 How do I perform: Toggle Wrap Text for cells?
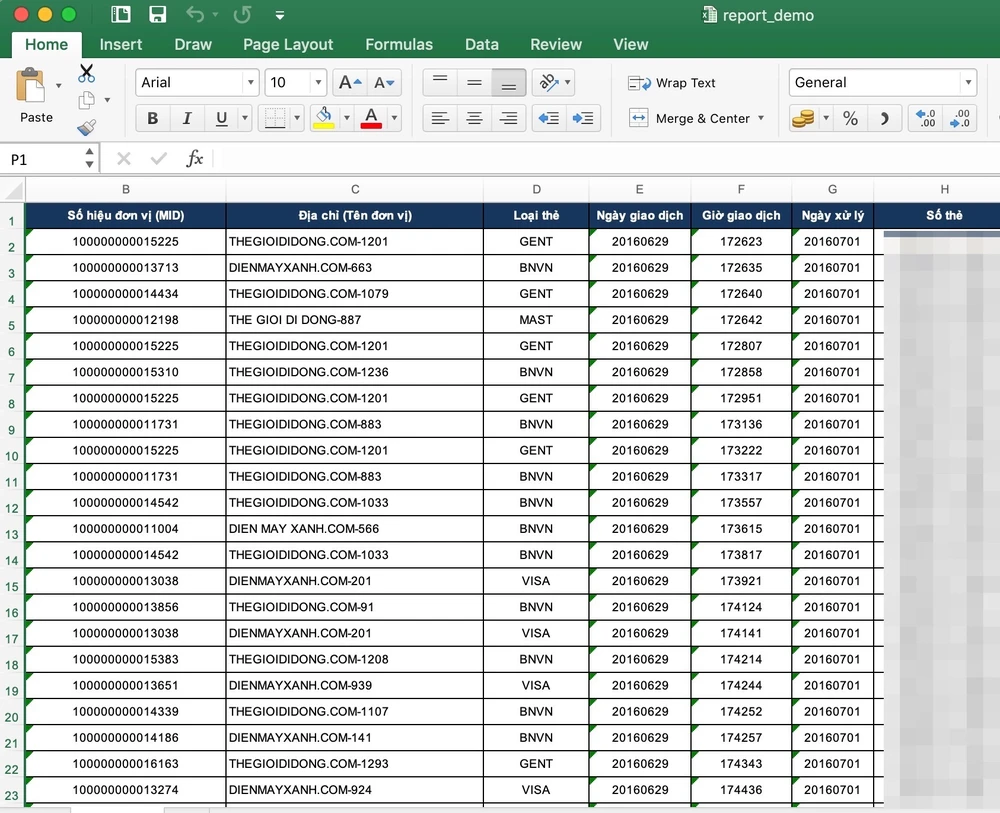(x=672, y=83)
